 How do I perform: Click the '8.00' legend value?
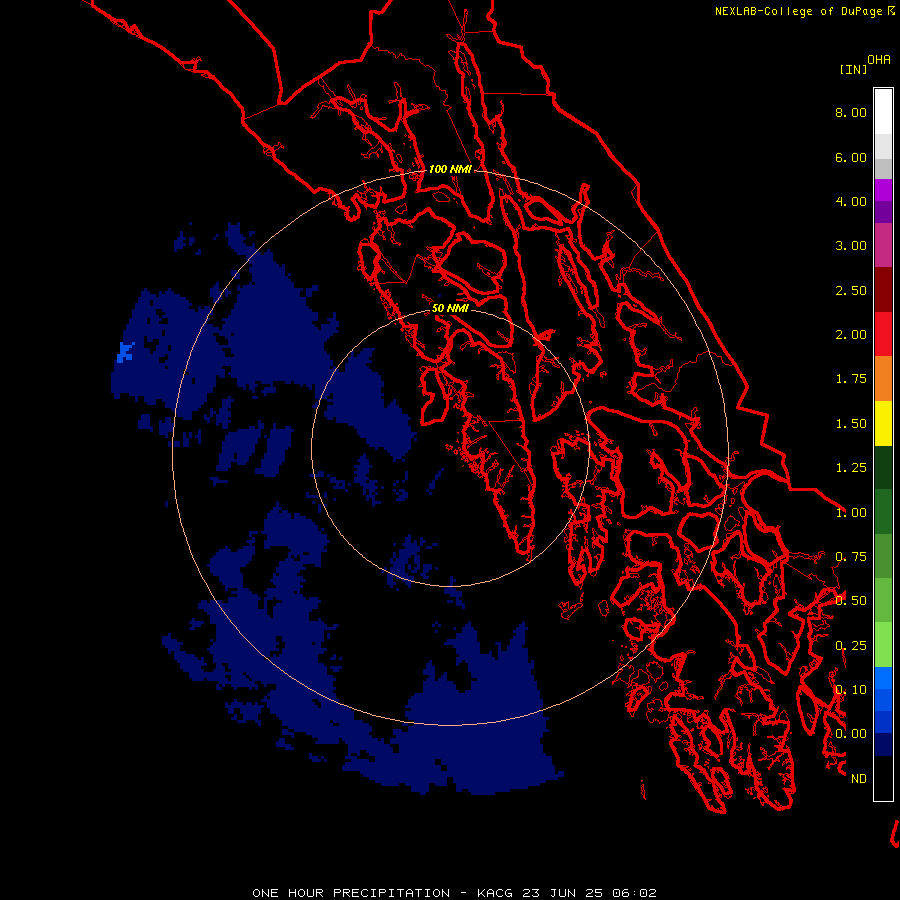851,112
